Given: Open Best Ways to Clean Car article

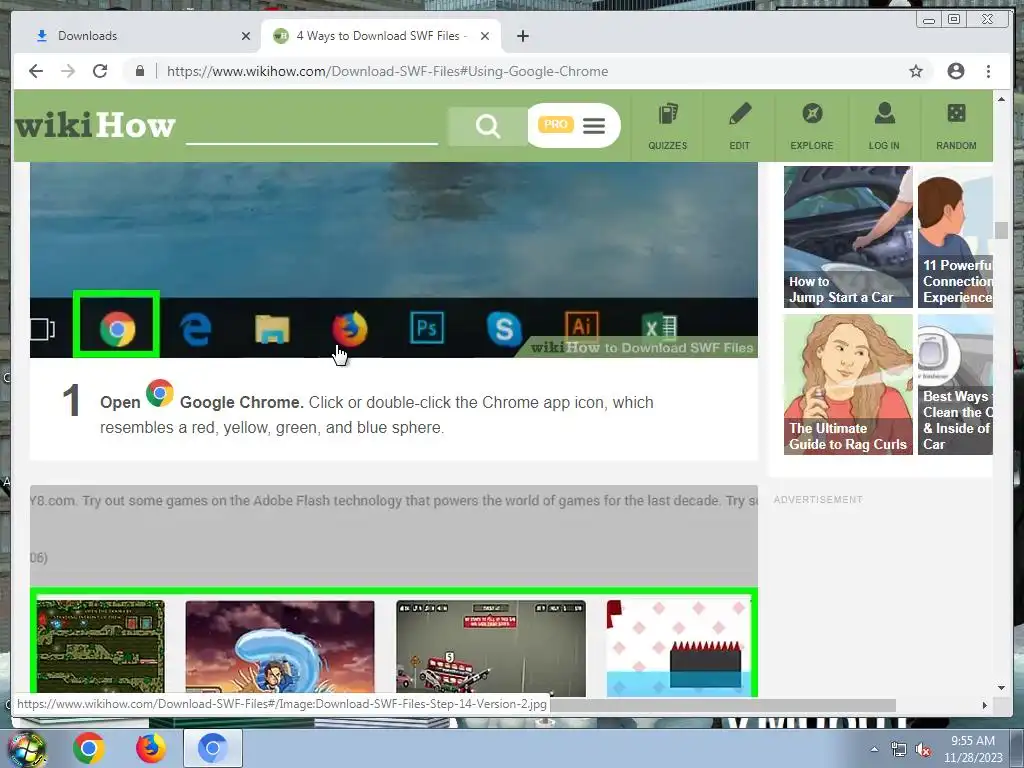Looking at the screenshot, I should (x=955, y=384).
